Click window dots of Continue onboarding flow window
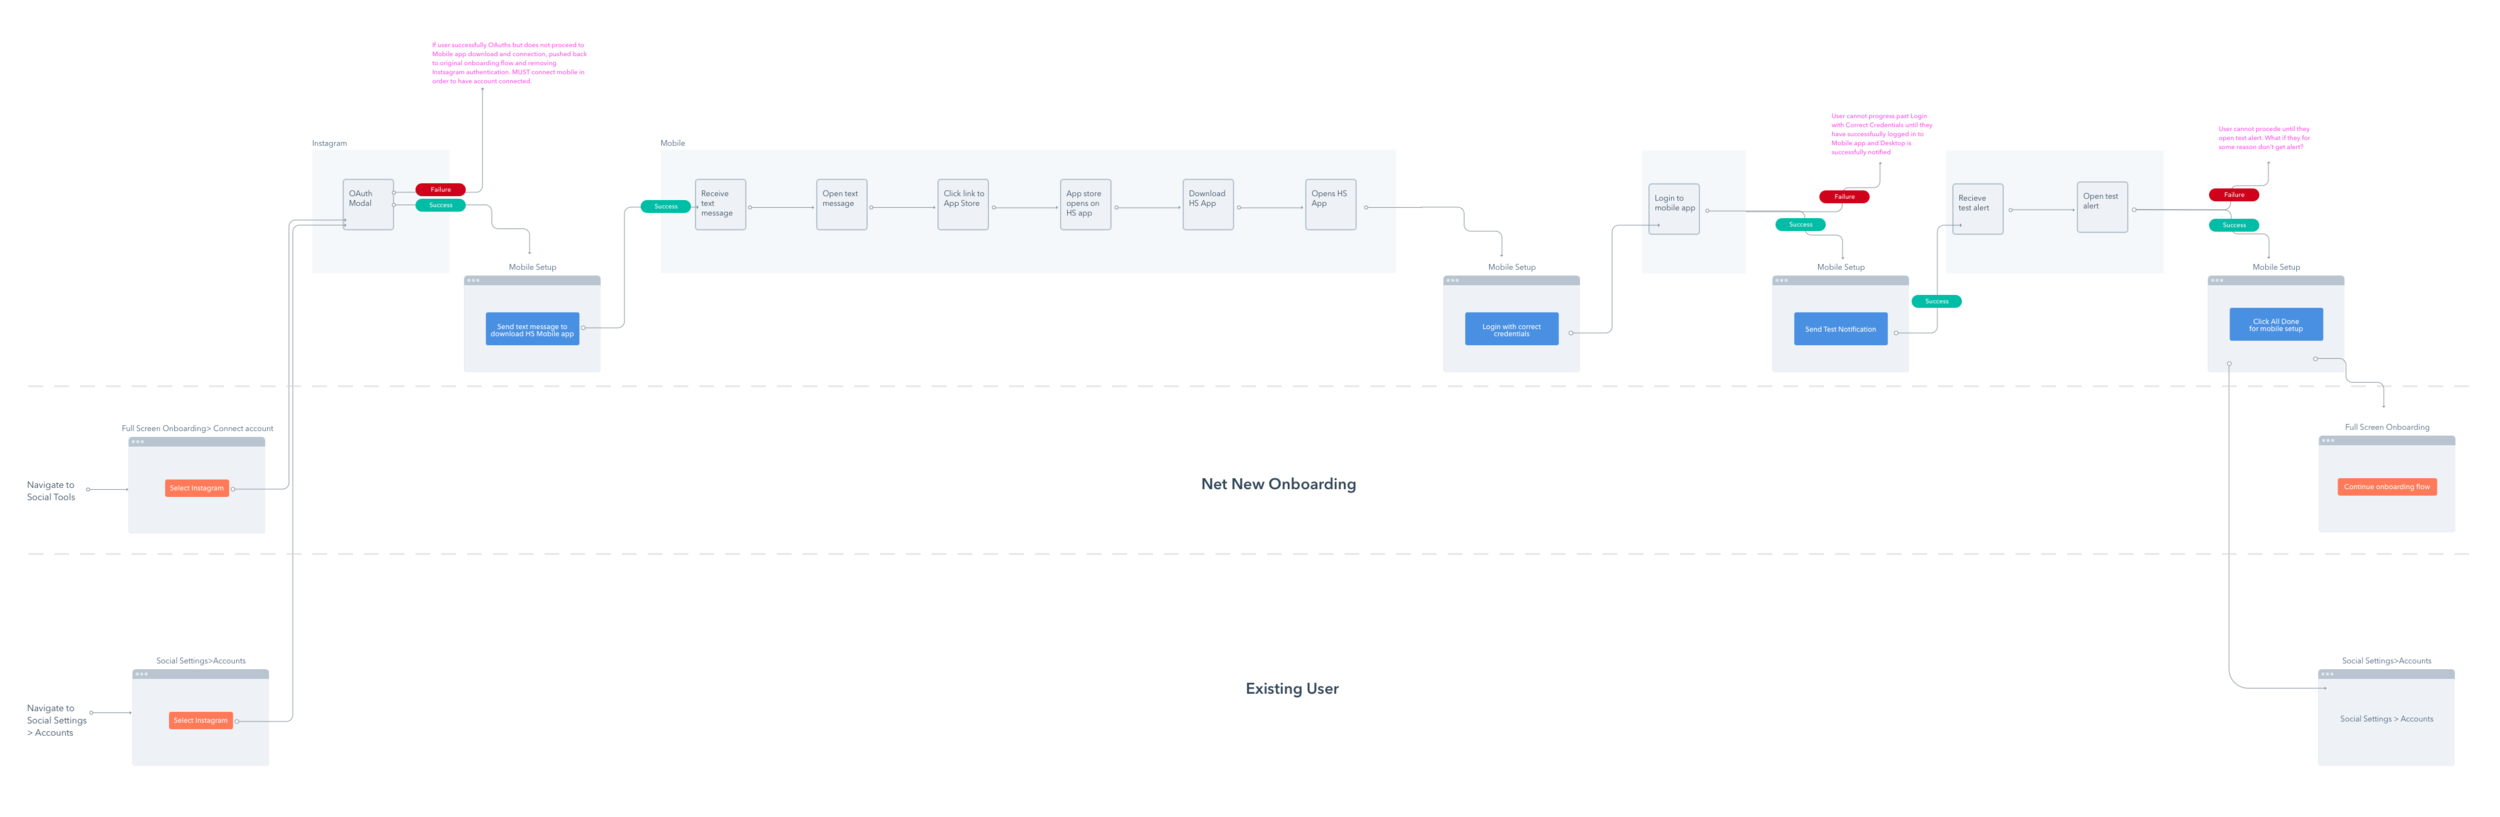Screen dimensions: 2500x817 pyautogui.click(x=2328, y=441)
